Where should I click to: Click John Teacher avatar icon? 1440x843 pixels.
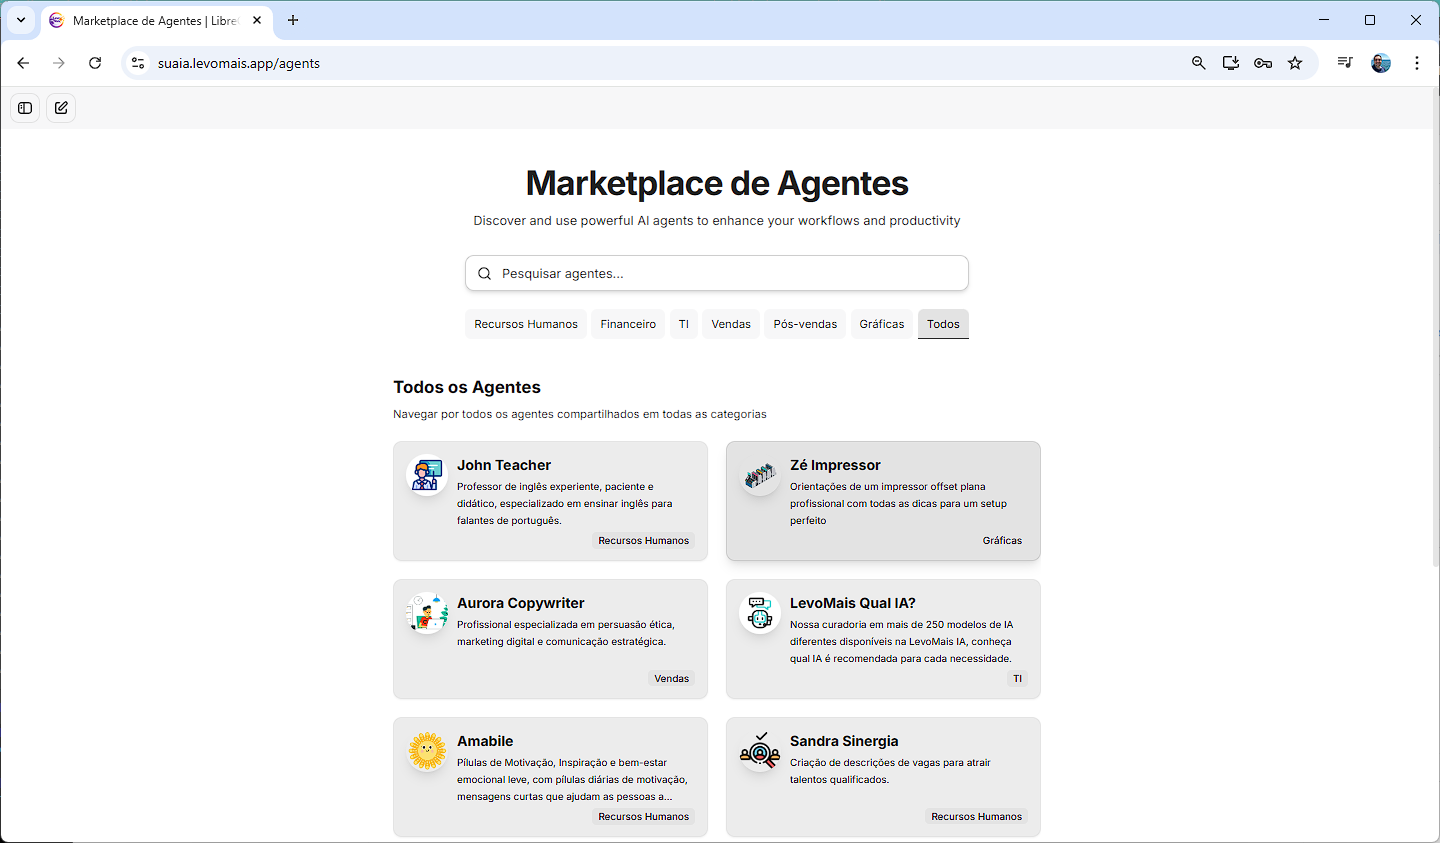tap(427, 475)
